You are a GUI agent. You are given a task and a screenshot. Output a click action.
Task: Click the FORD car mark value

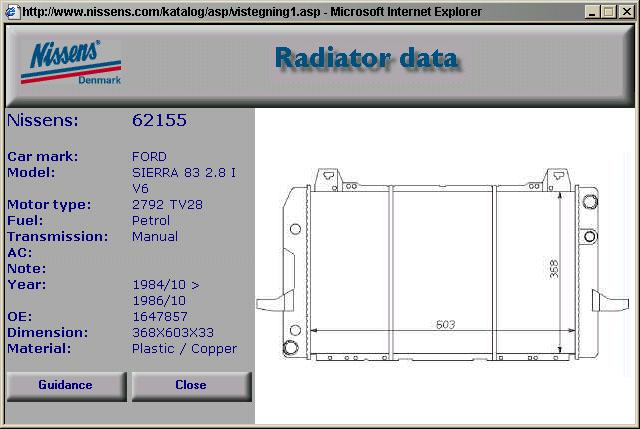pos(149,157)
